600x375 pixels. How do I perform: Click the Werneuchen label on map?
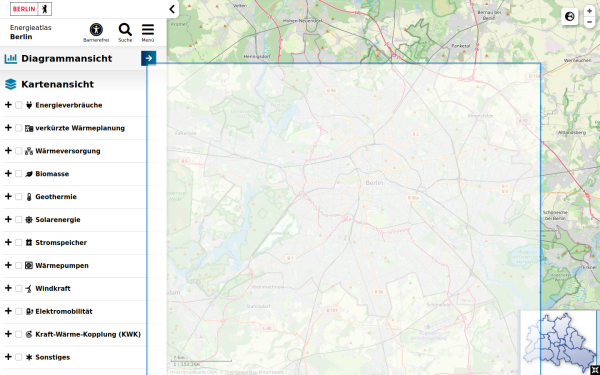(x=577, y=60)
